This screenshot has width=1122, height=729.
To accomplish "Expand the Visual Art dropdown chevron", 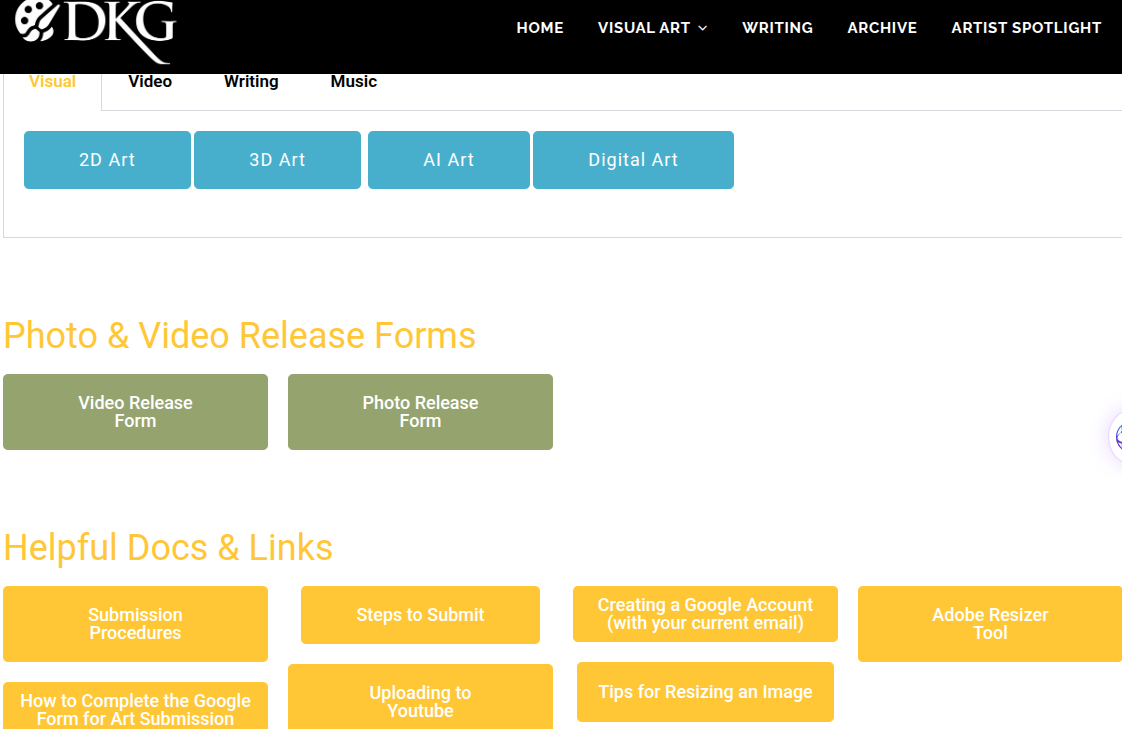I will (703, 28).
